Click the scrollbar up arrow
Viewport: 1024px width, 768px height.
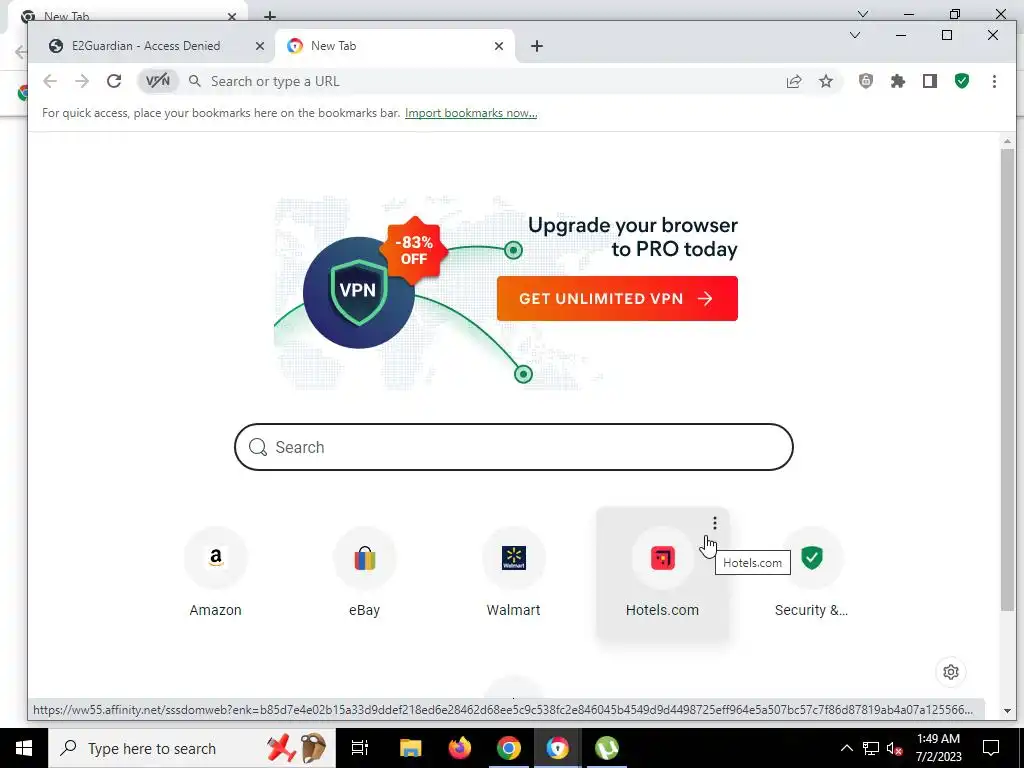[1007, 141]
